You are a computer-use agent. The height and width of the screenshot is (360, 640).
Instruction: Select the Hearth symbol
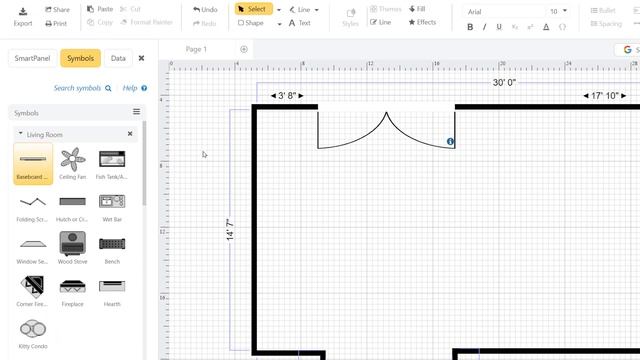[x=112, y=292]
